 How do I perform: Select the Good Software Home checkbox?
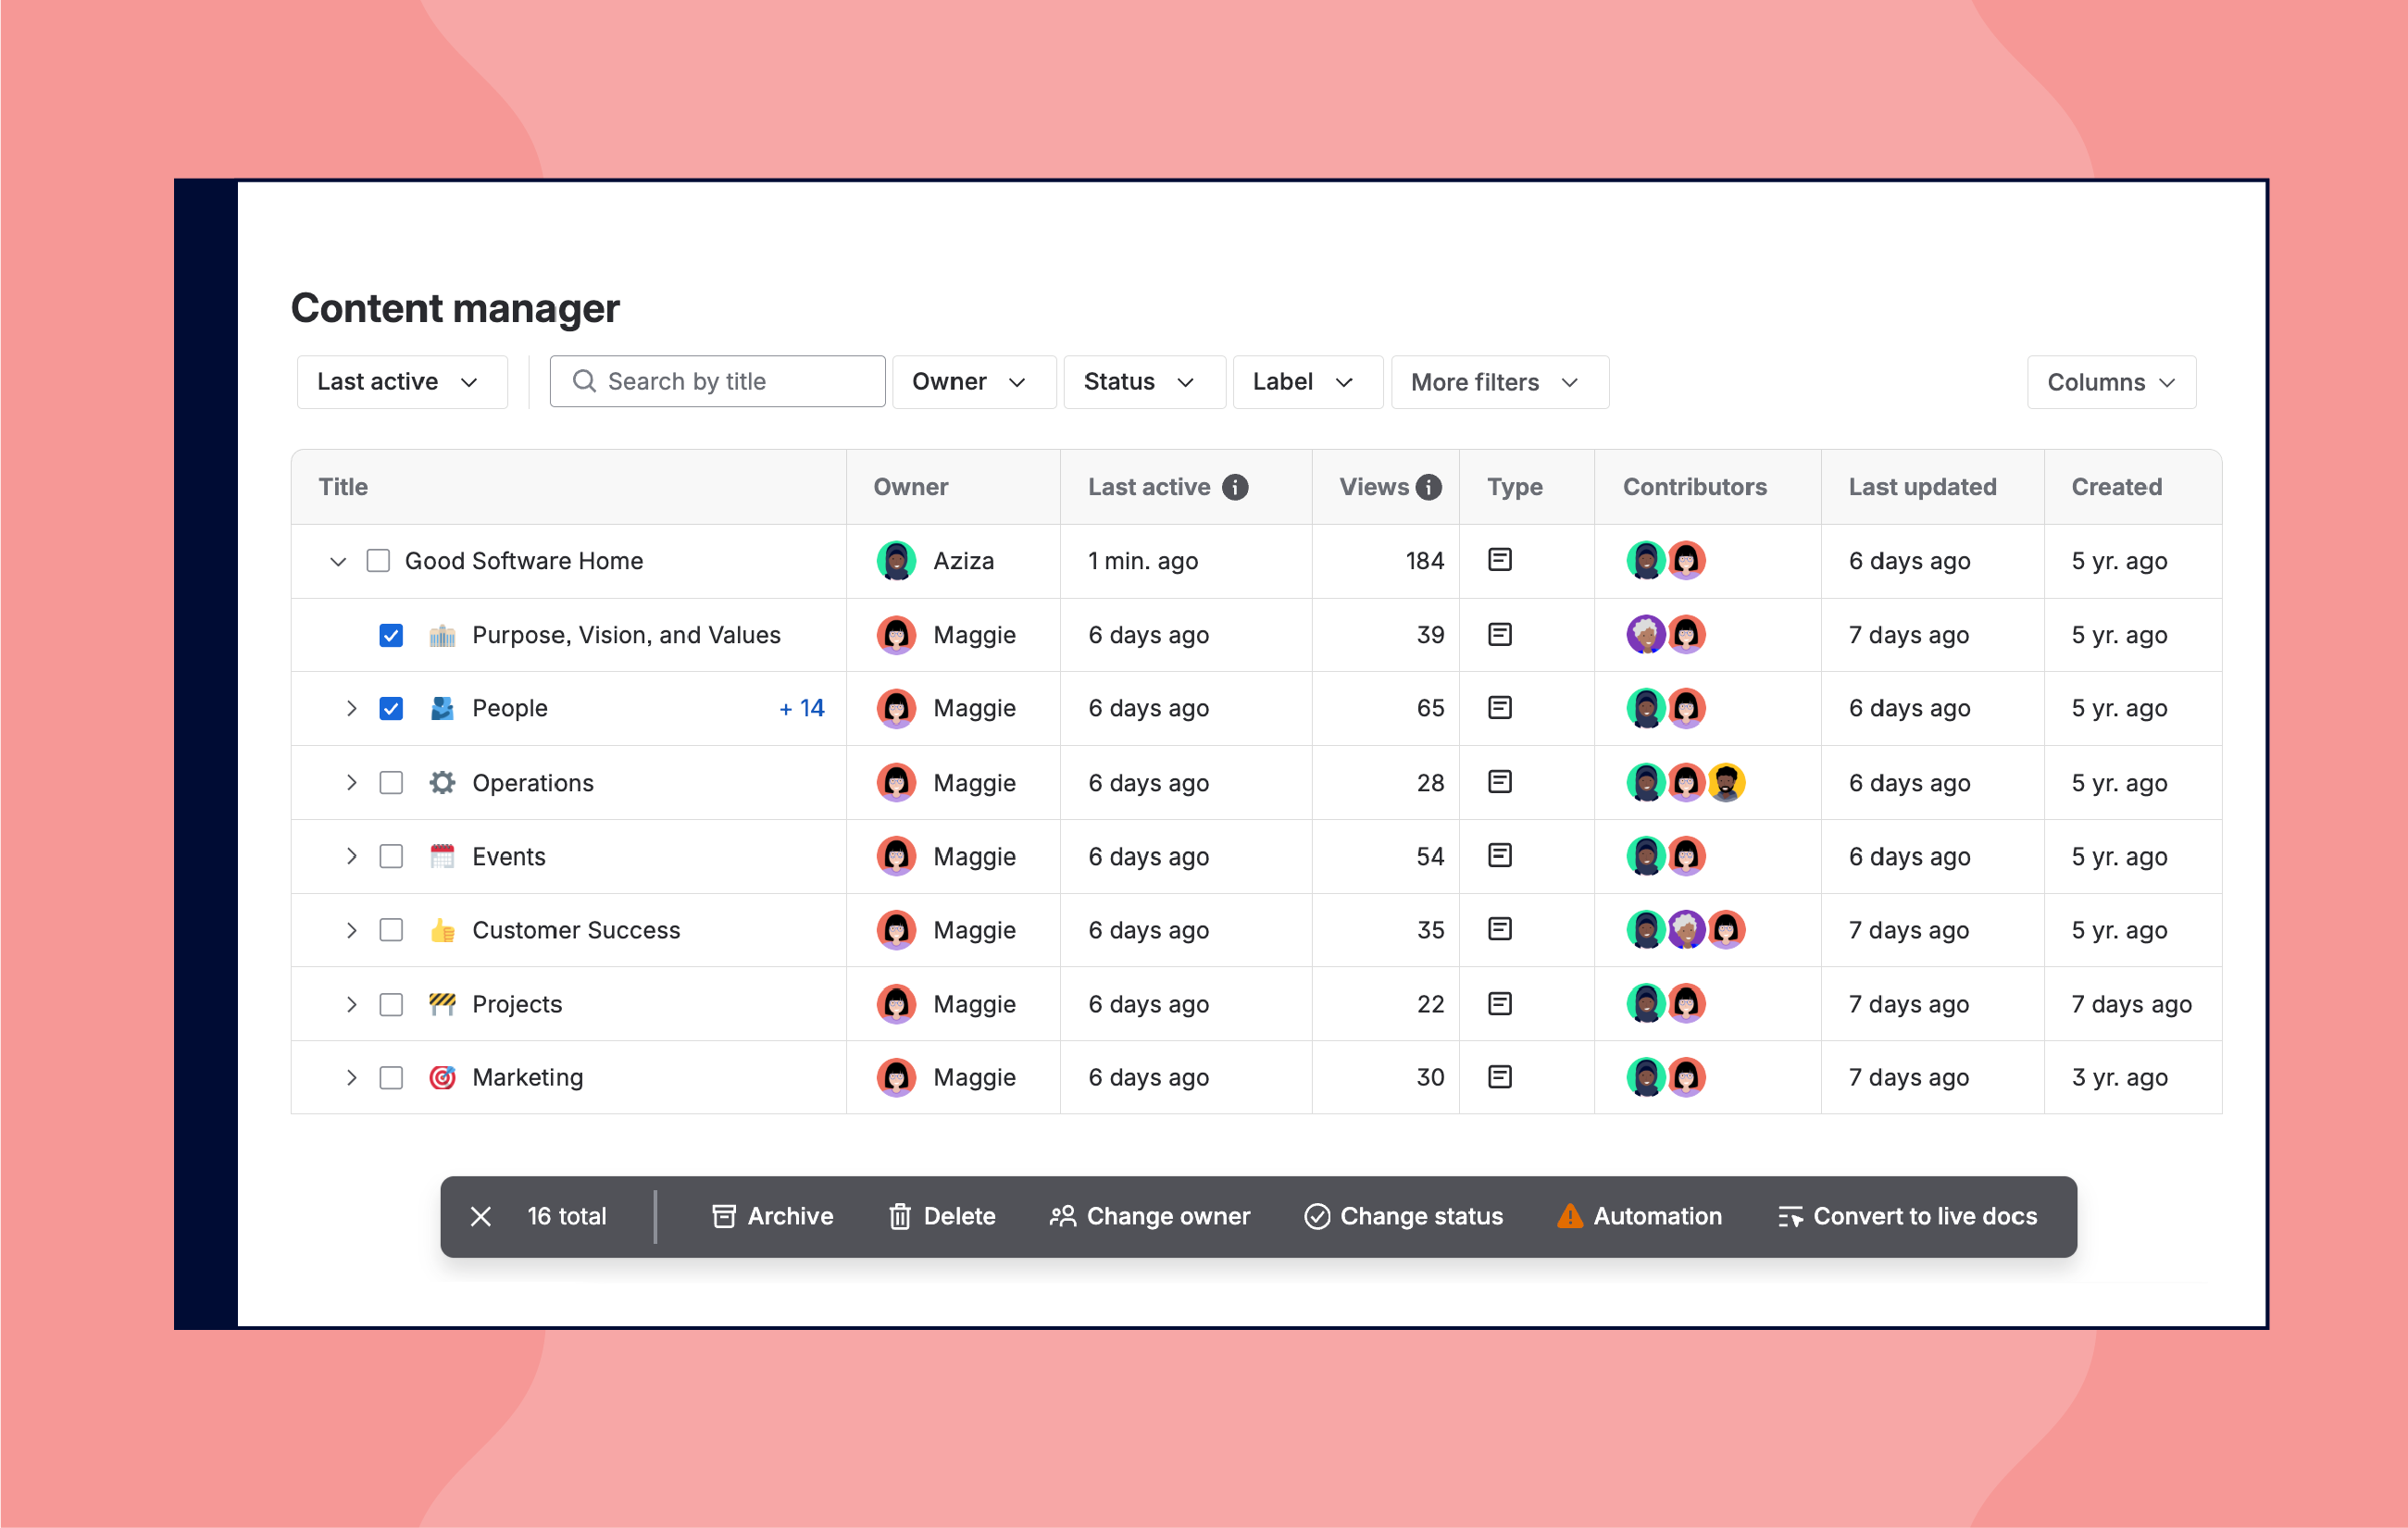[x=378, y=560]
